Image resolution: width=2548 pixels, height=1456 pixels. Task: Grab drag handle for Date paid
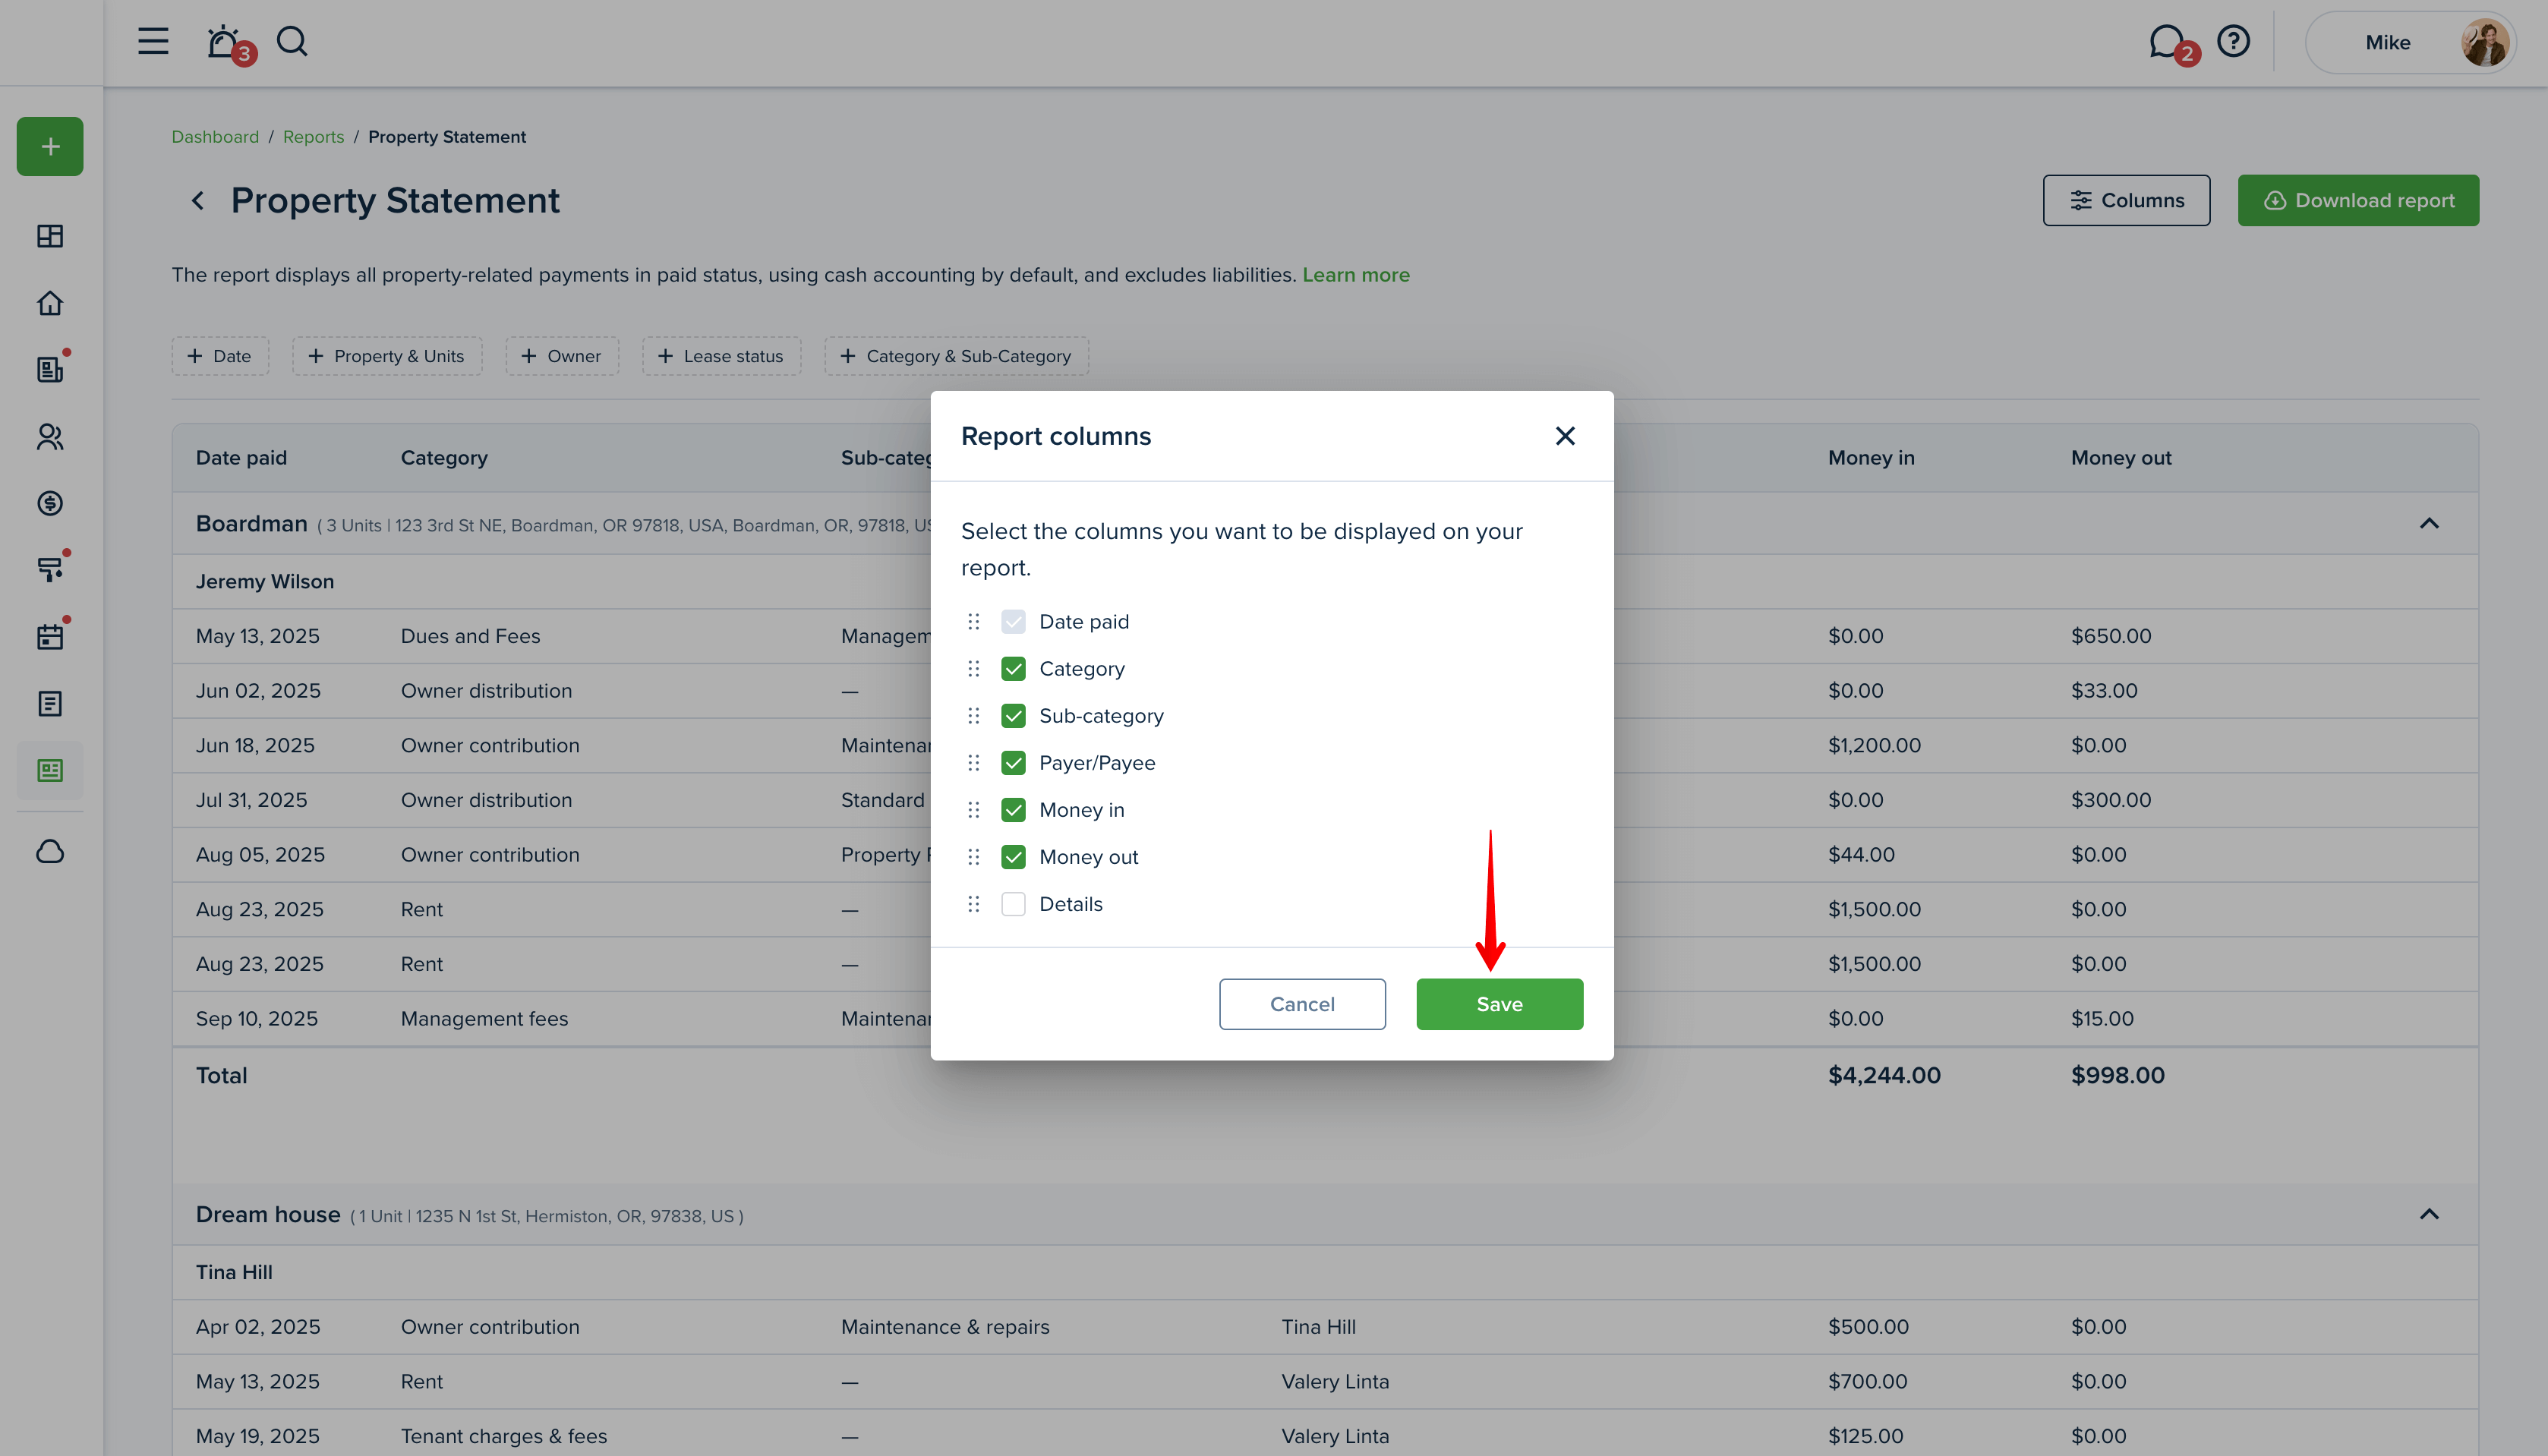(974, 621)
